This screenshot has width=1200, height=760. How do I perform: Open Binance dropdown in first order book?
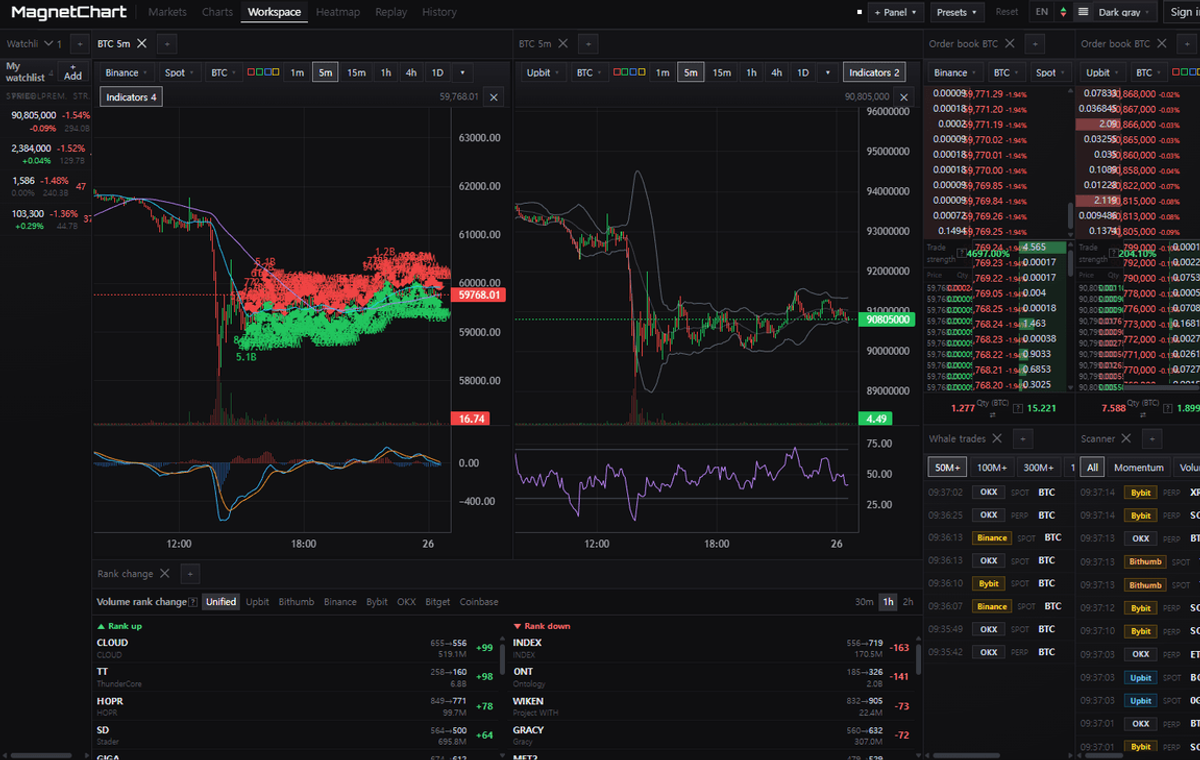click(x=955, y=73)
